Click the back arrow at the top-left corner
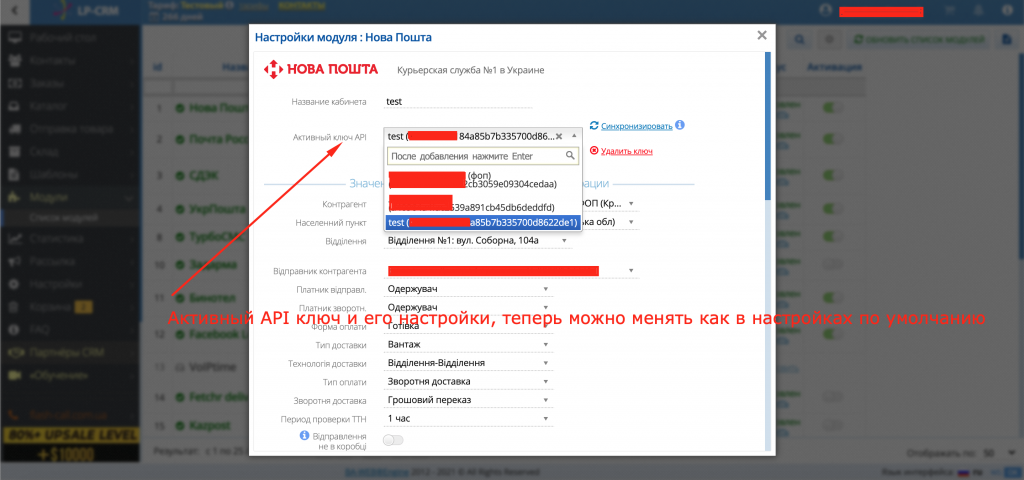This screenshot has height=480, width=1024. [15, 10]
